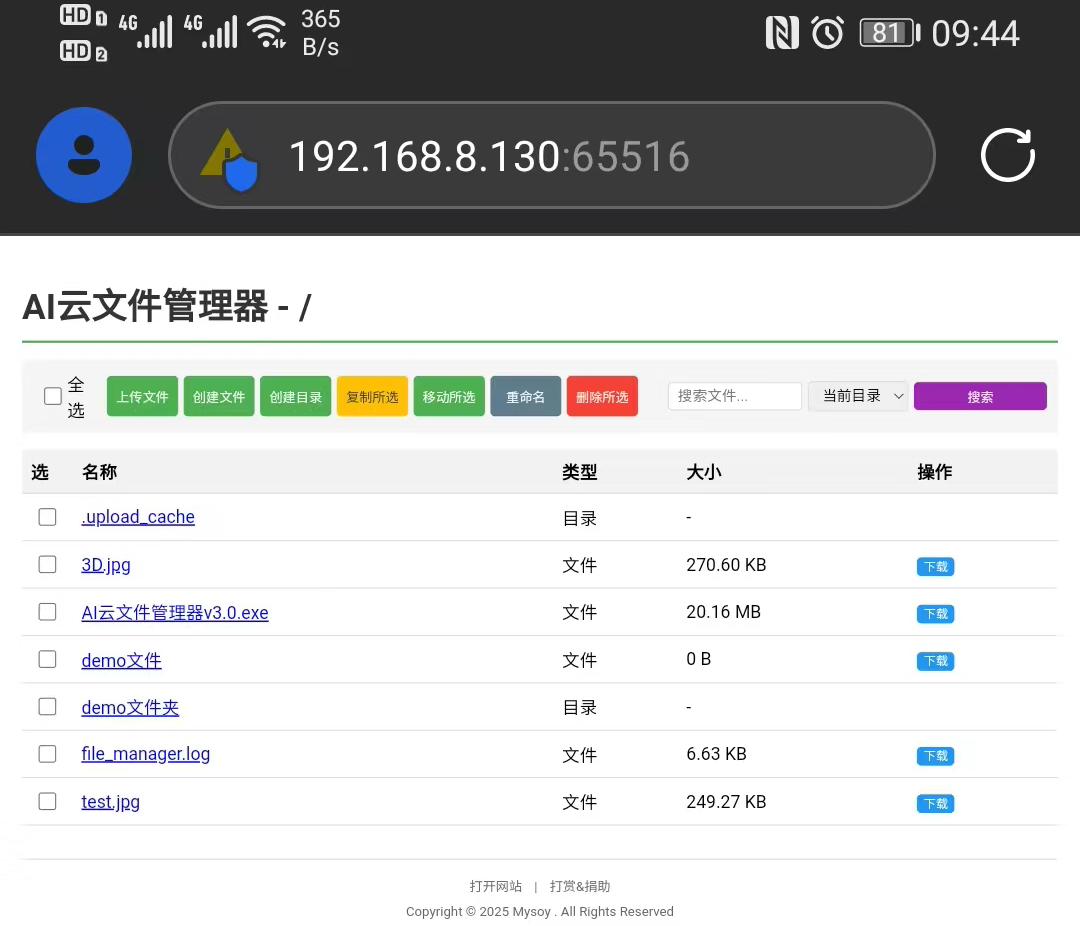The image size is (1080, 926).
Task: Download test.jpg via its 下载 button
Action: [x=935, y=803]
